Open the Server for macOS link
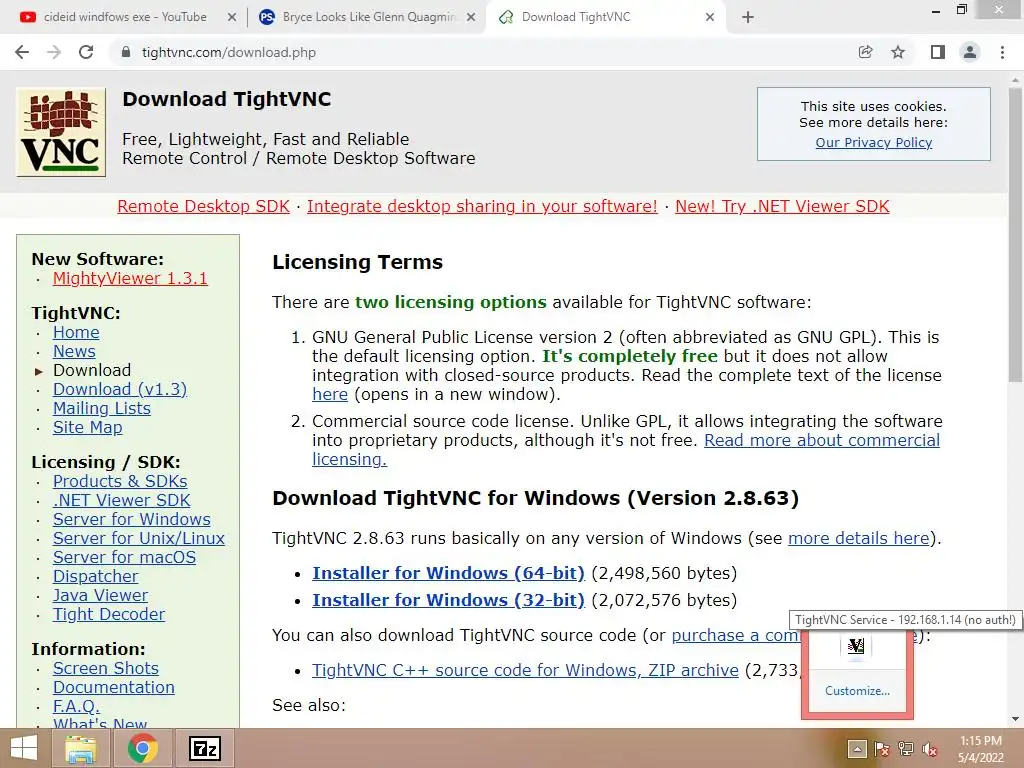Image resolution: width=1024 pixels, height=768 pixels. [x=124, y=557]
